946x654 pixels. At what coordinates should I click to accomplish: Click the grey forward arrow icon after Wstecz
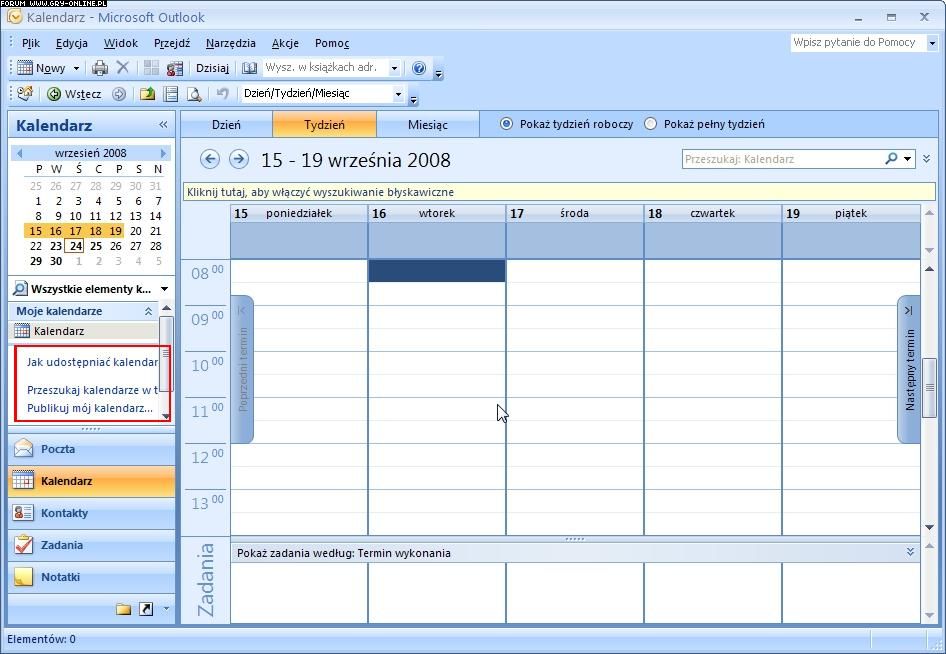pos(119,94)
